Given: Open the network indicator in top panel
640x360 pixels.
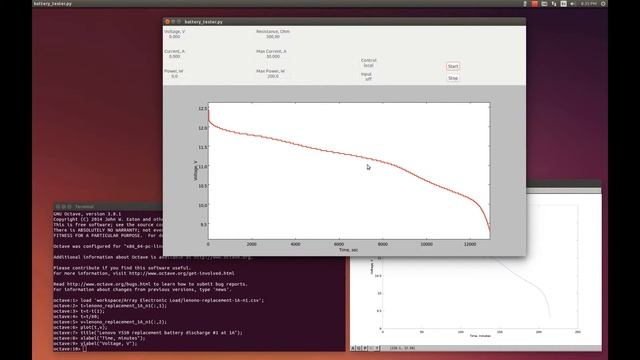Looking at the screenshot, I should 554,4.
